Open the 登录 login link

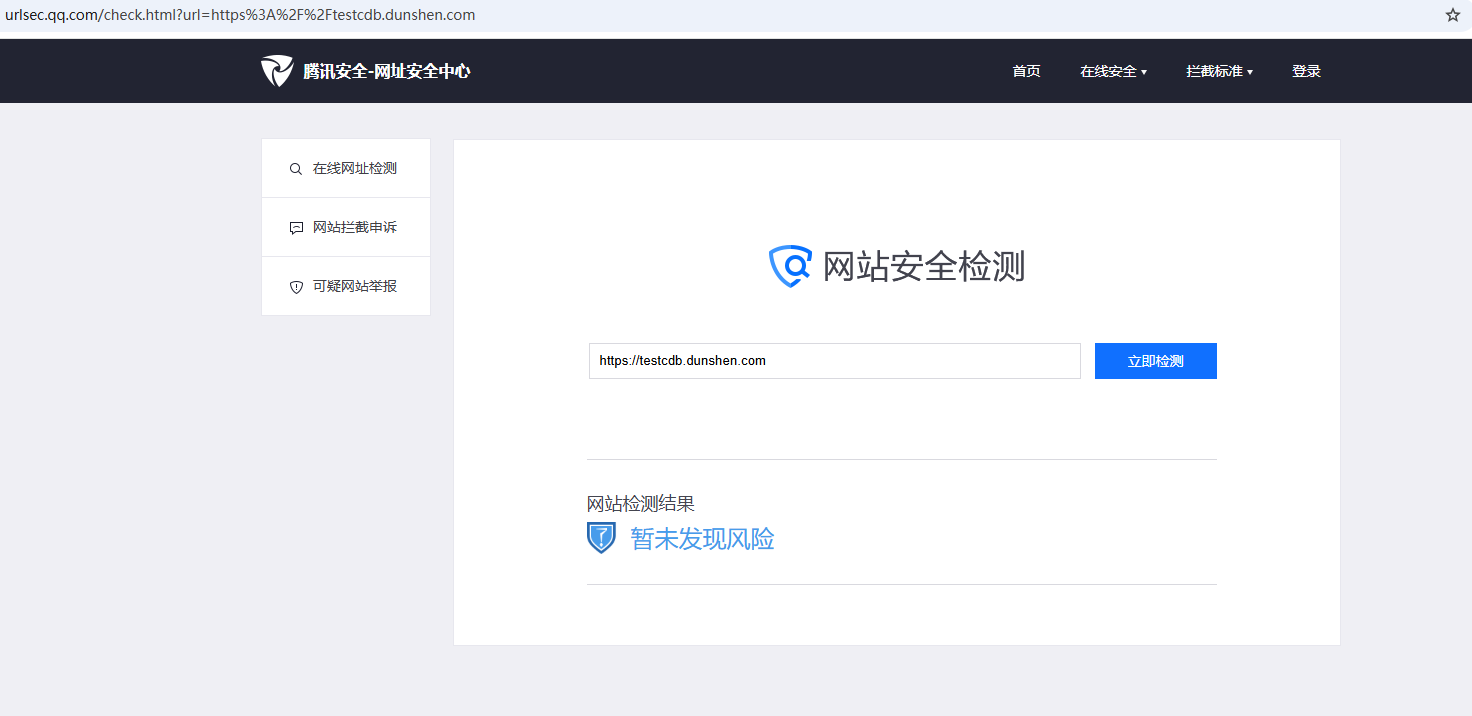point(1306,71)
